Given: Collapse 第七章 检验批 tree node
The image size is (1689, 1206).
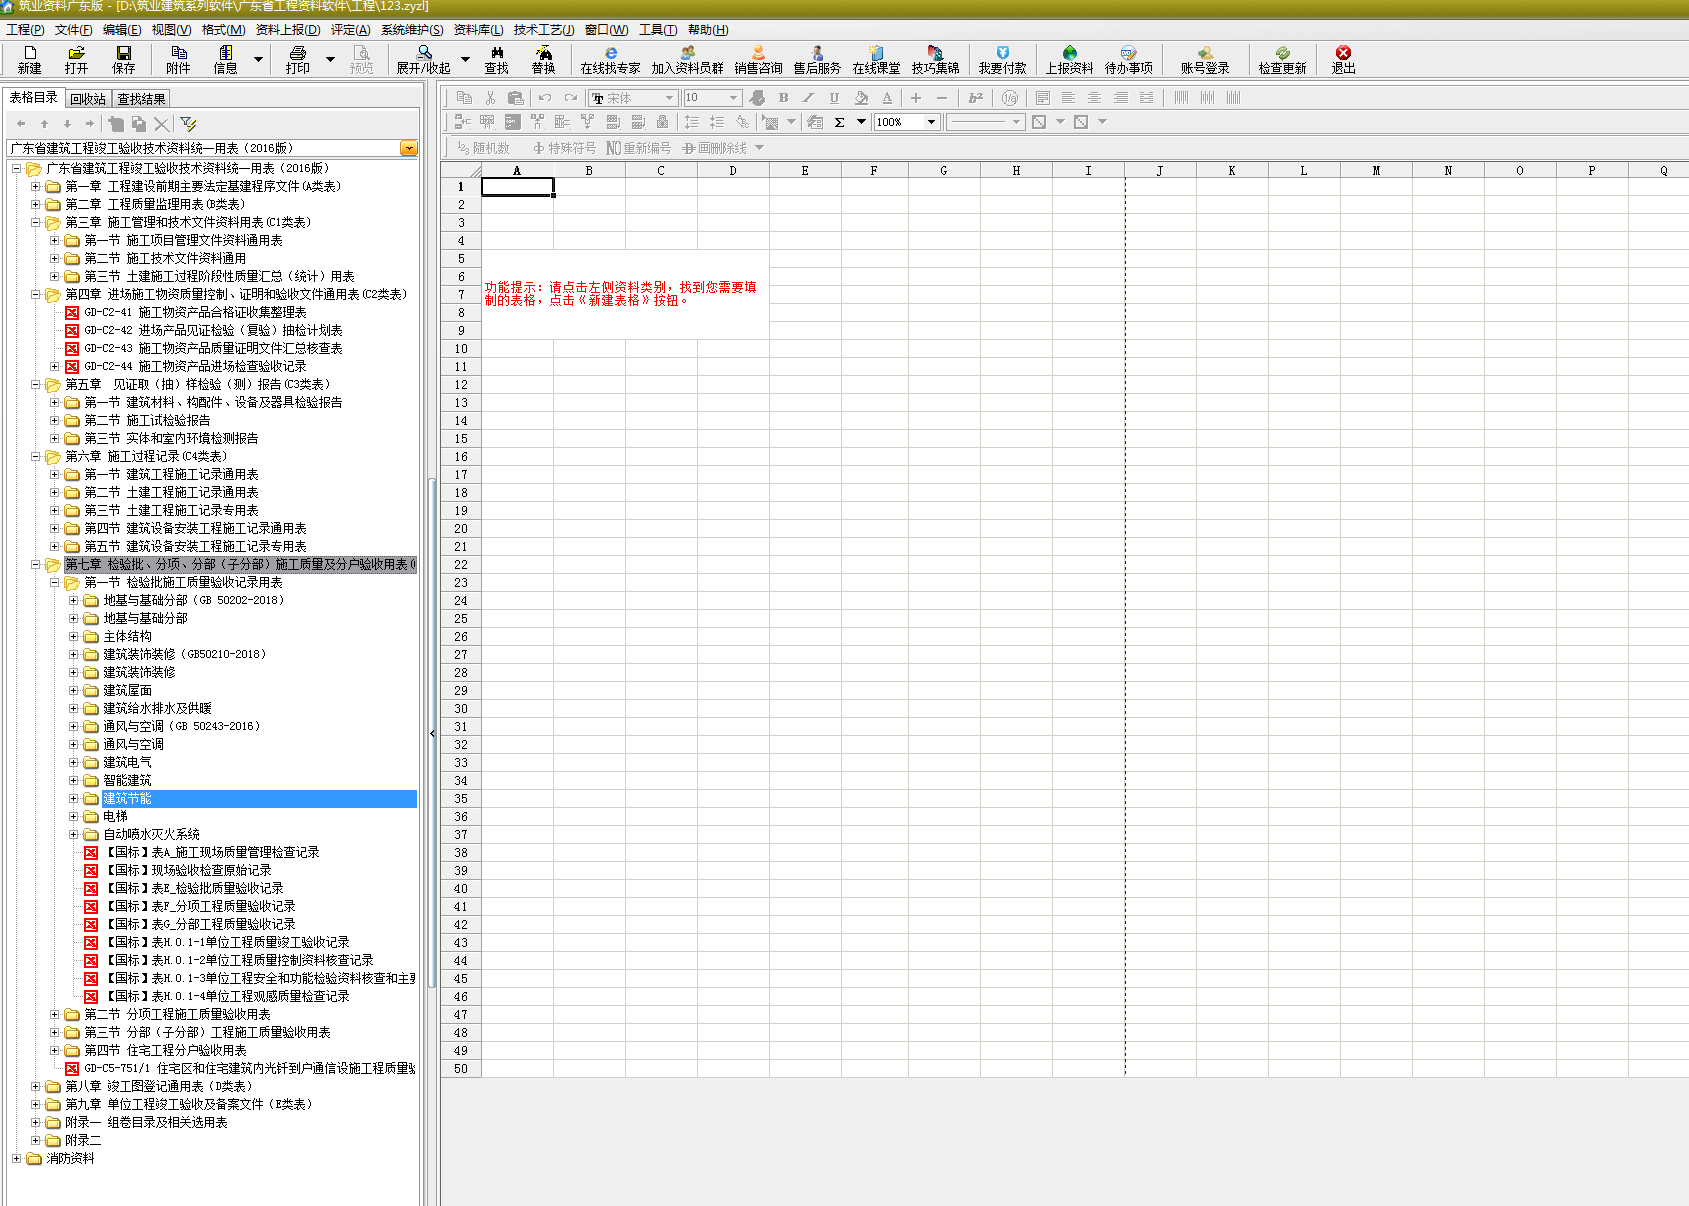Looking at the screenshot, I should point(35,565).
